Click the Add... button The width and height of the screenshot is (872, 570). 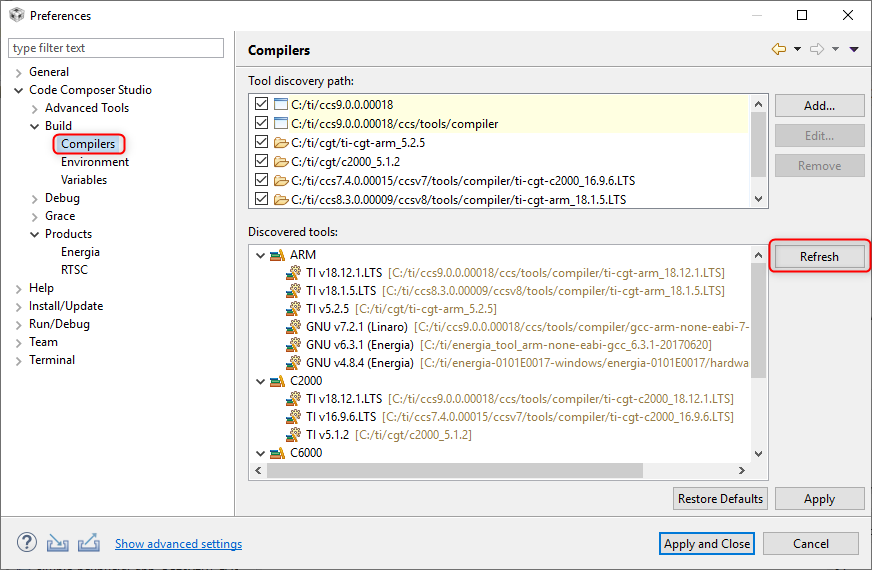pyautogui.click(x=819, y=106)
